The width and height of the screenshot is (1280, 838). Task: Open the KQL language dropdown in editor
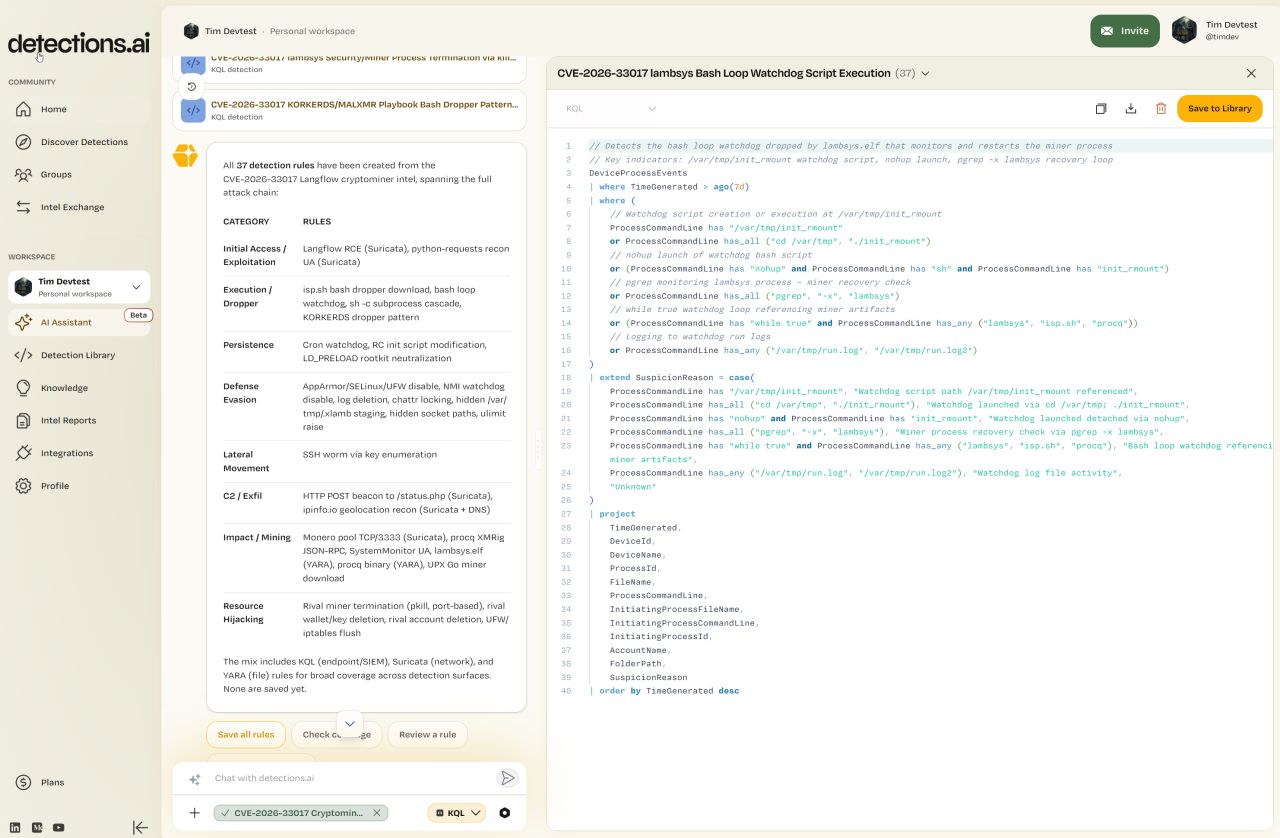pos(611,108)
